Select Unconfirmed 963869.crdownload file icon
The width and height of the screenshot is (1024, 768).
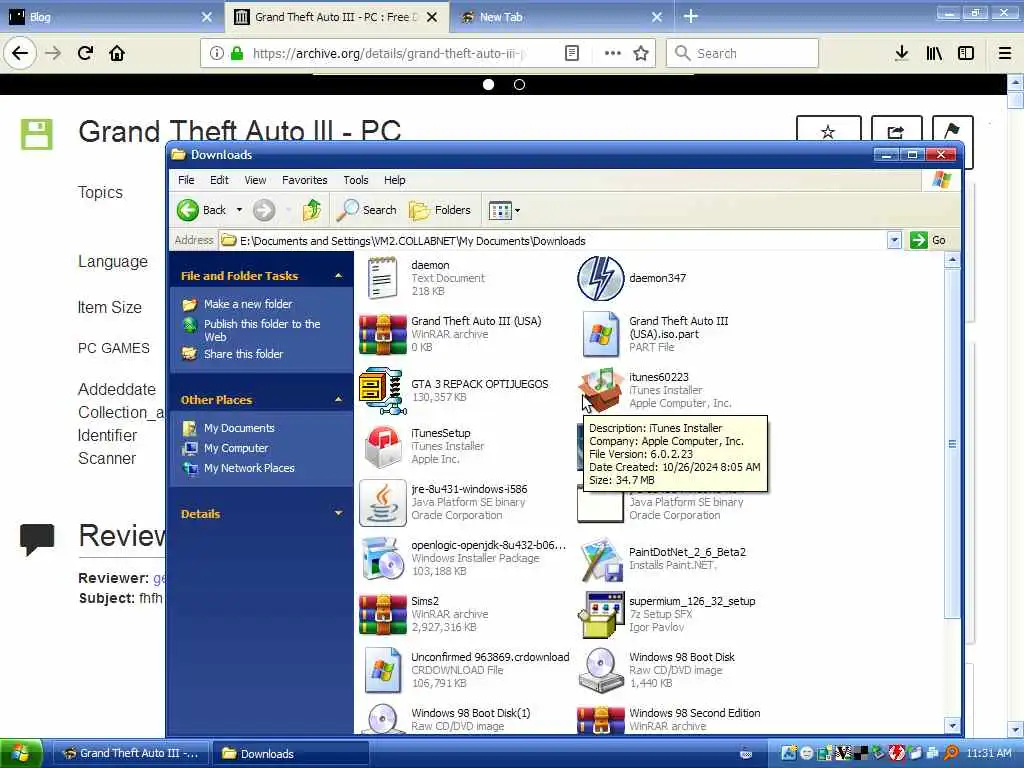pyautogui.click(x=383, y=670)
